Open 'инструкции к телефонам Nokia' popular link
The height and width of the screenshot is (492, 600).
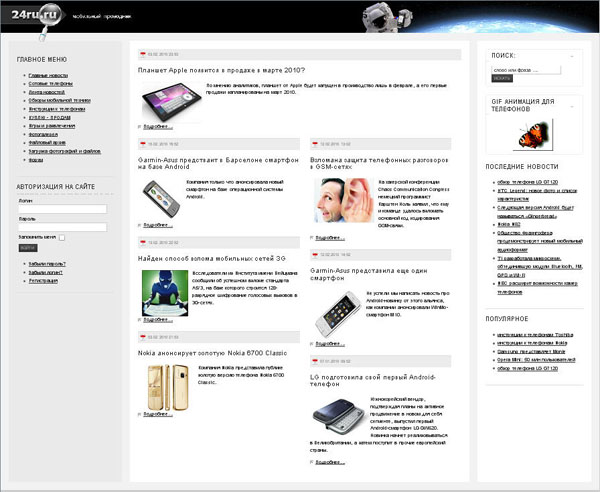(x=532, y=343)
